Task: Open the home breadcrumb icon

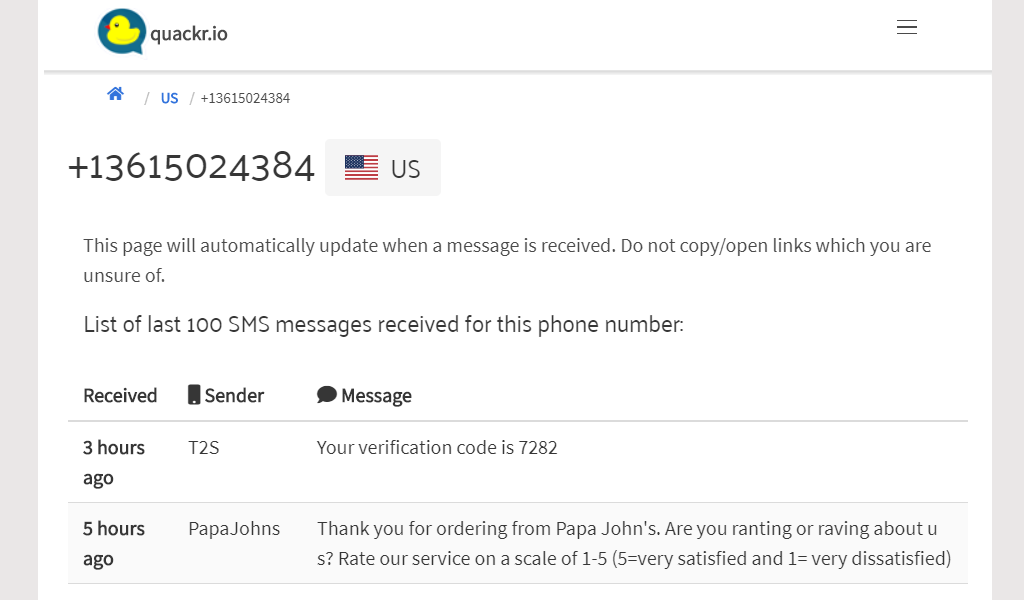Action: [x=115, y=92]
